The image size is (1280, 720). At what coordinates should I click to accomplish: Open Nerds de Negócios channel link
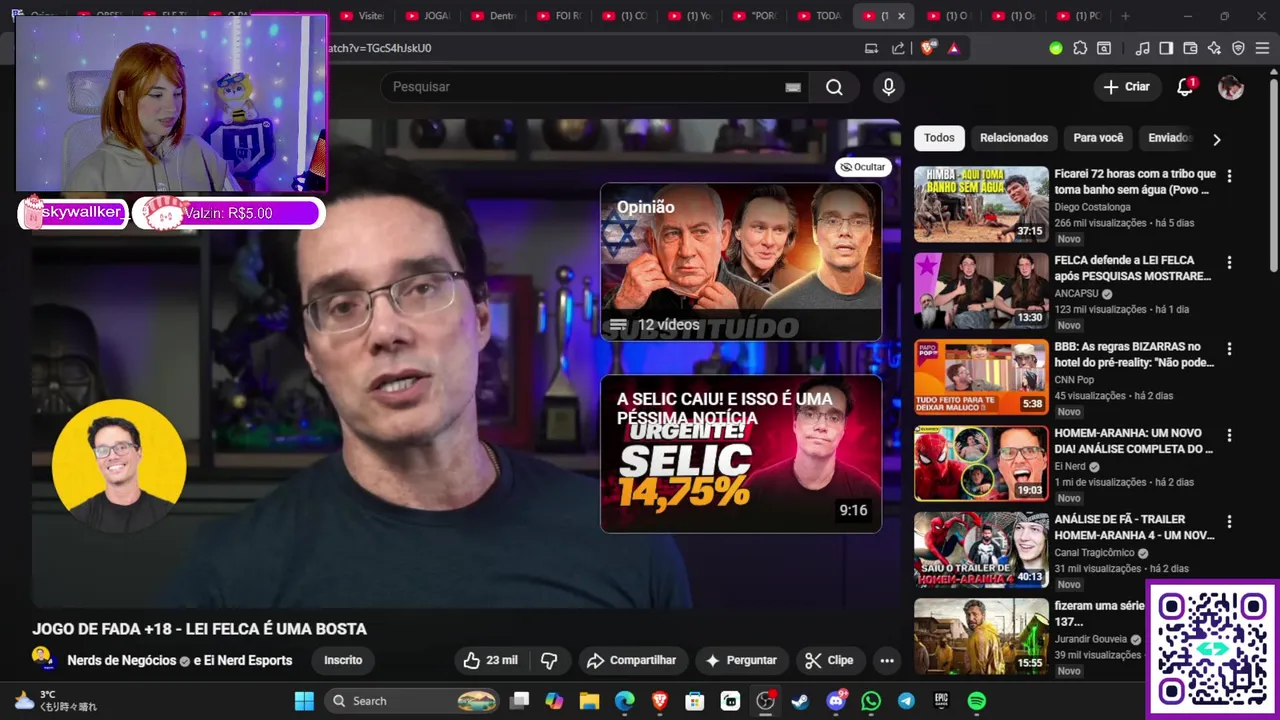[121, 660]
